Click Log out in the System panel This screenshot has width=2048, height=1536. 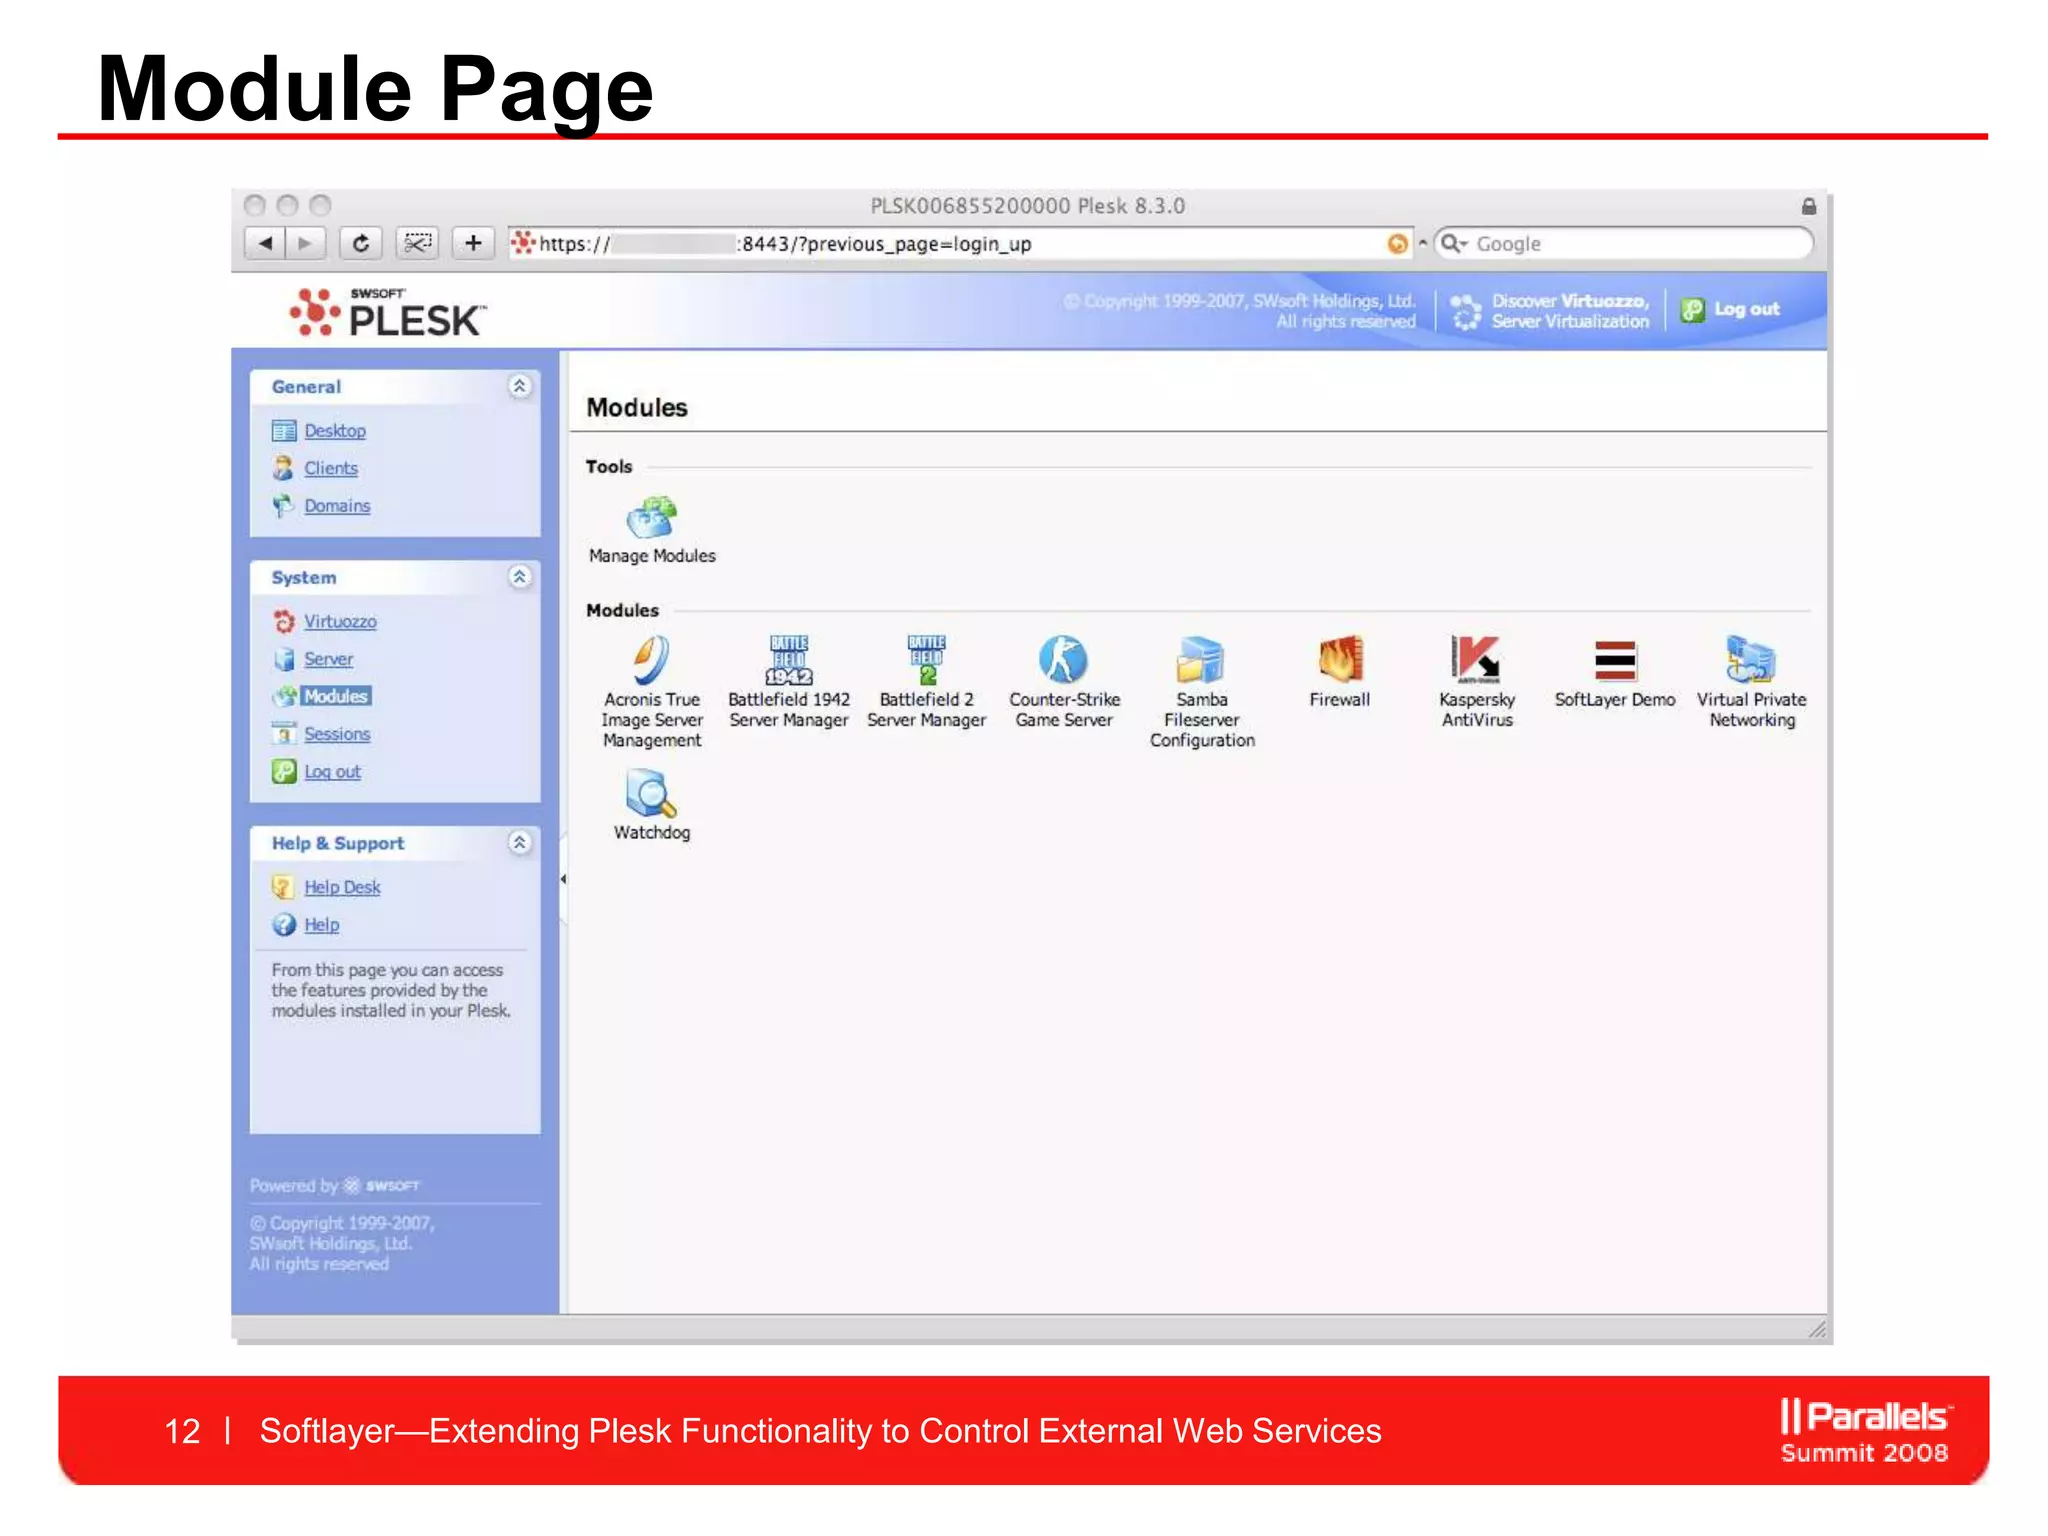332,772
